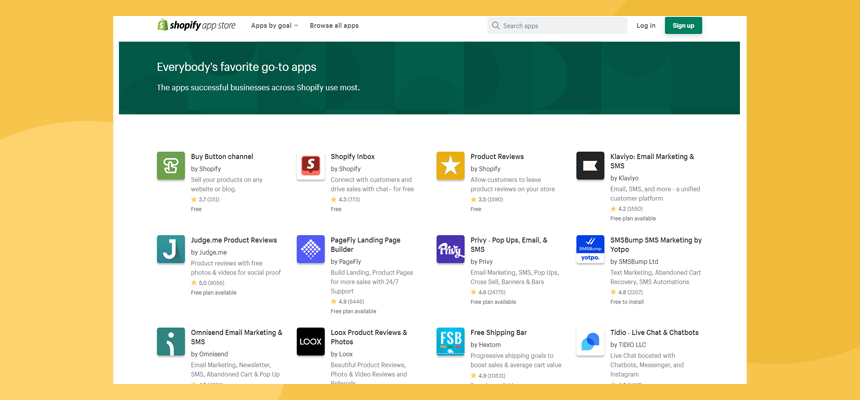Image resolution: width=860 pixels, height=400 pixels.
Task: Open SMSBump SMS Marketing by Yotpo title
Action: tap(656, 245)
